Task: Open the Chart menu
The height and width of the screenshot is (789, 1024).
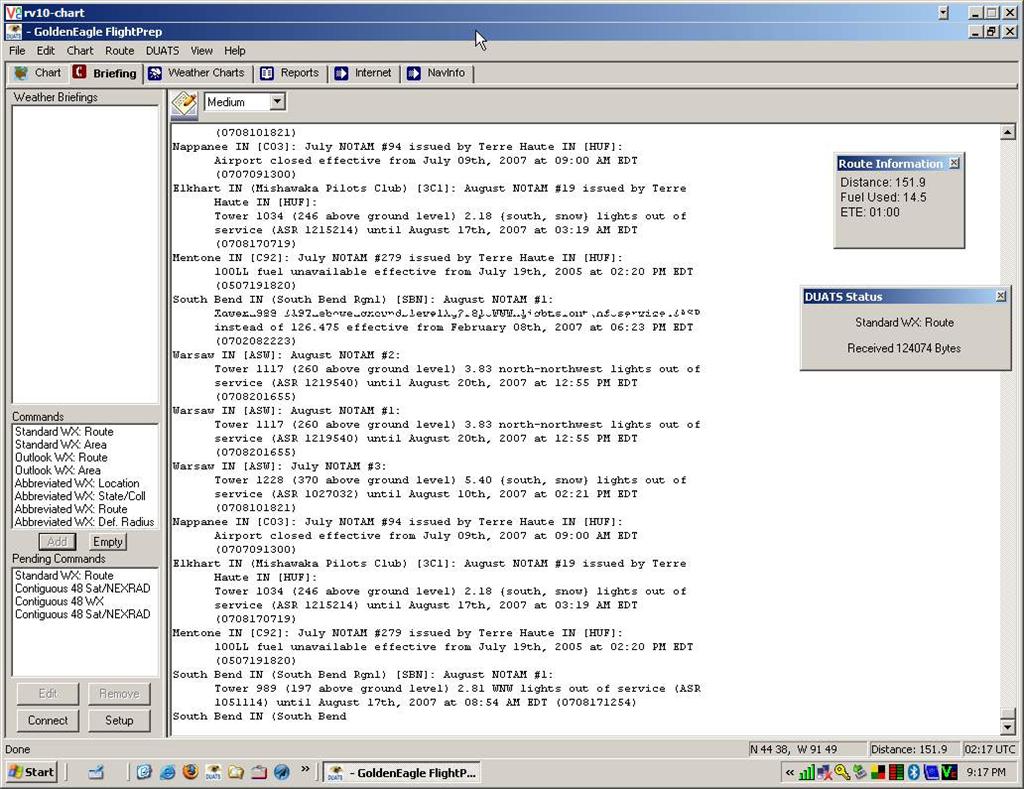Action: point(80,50)
